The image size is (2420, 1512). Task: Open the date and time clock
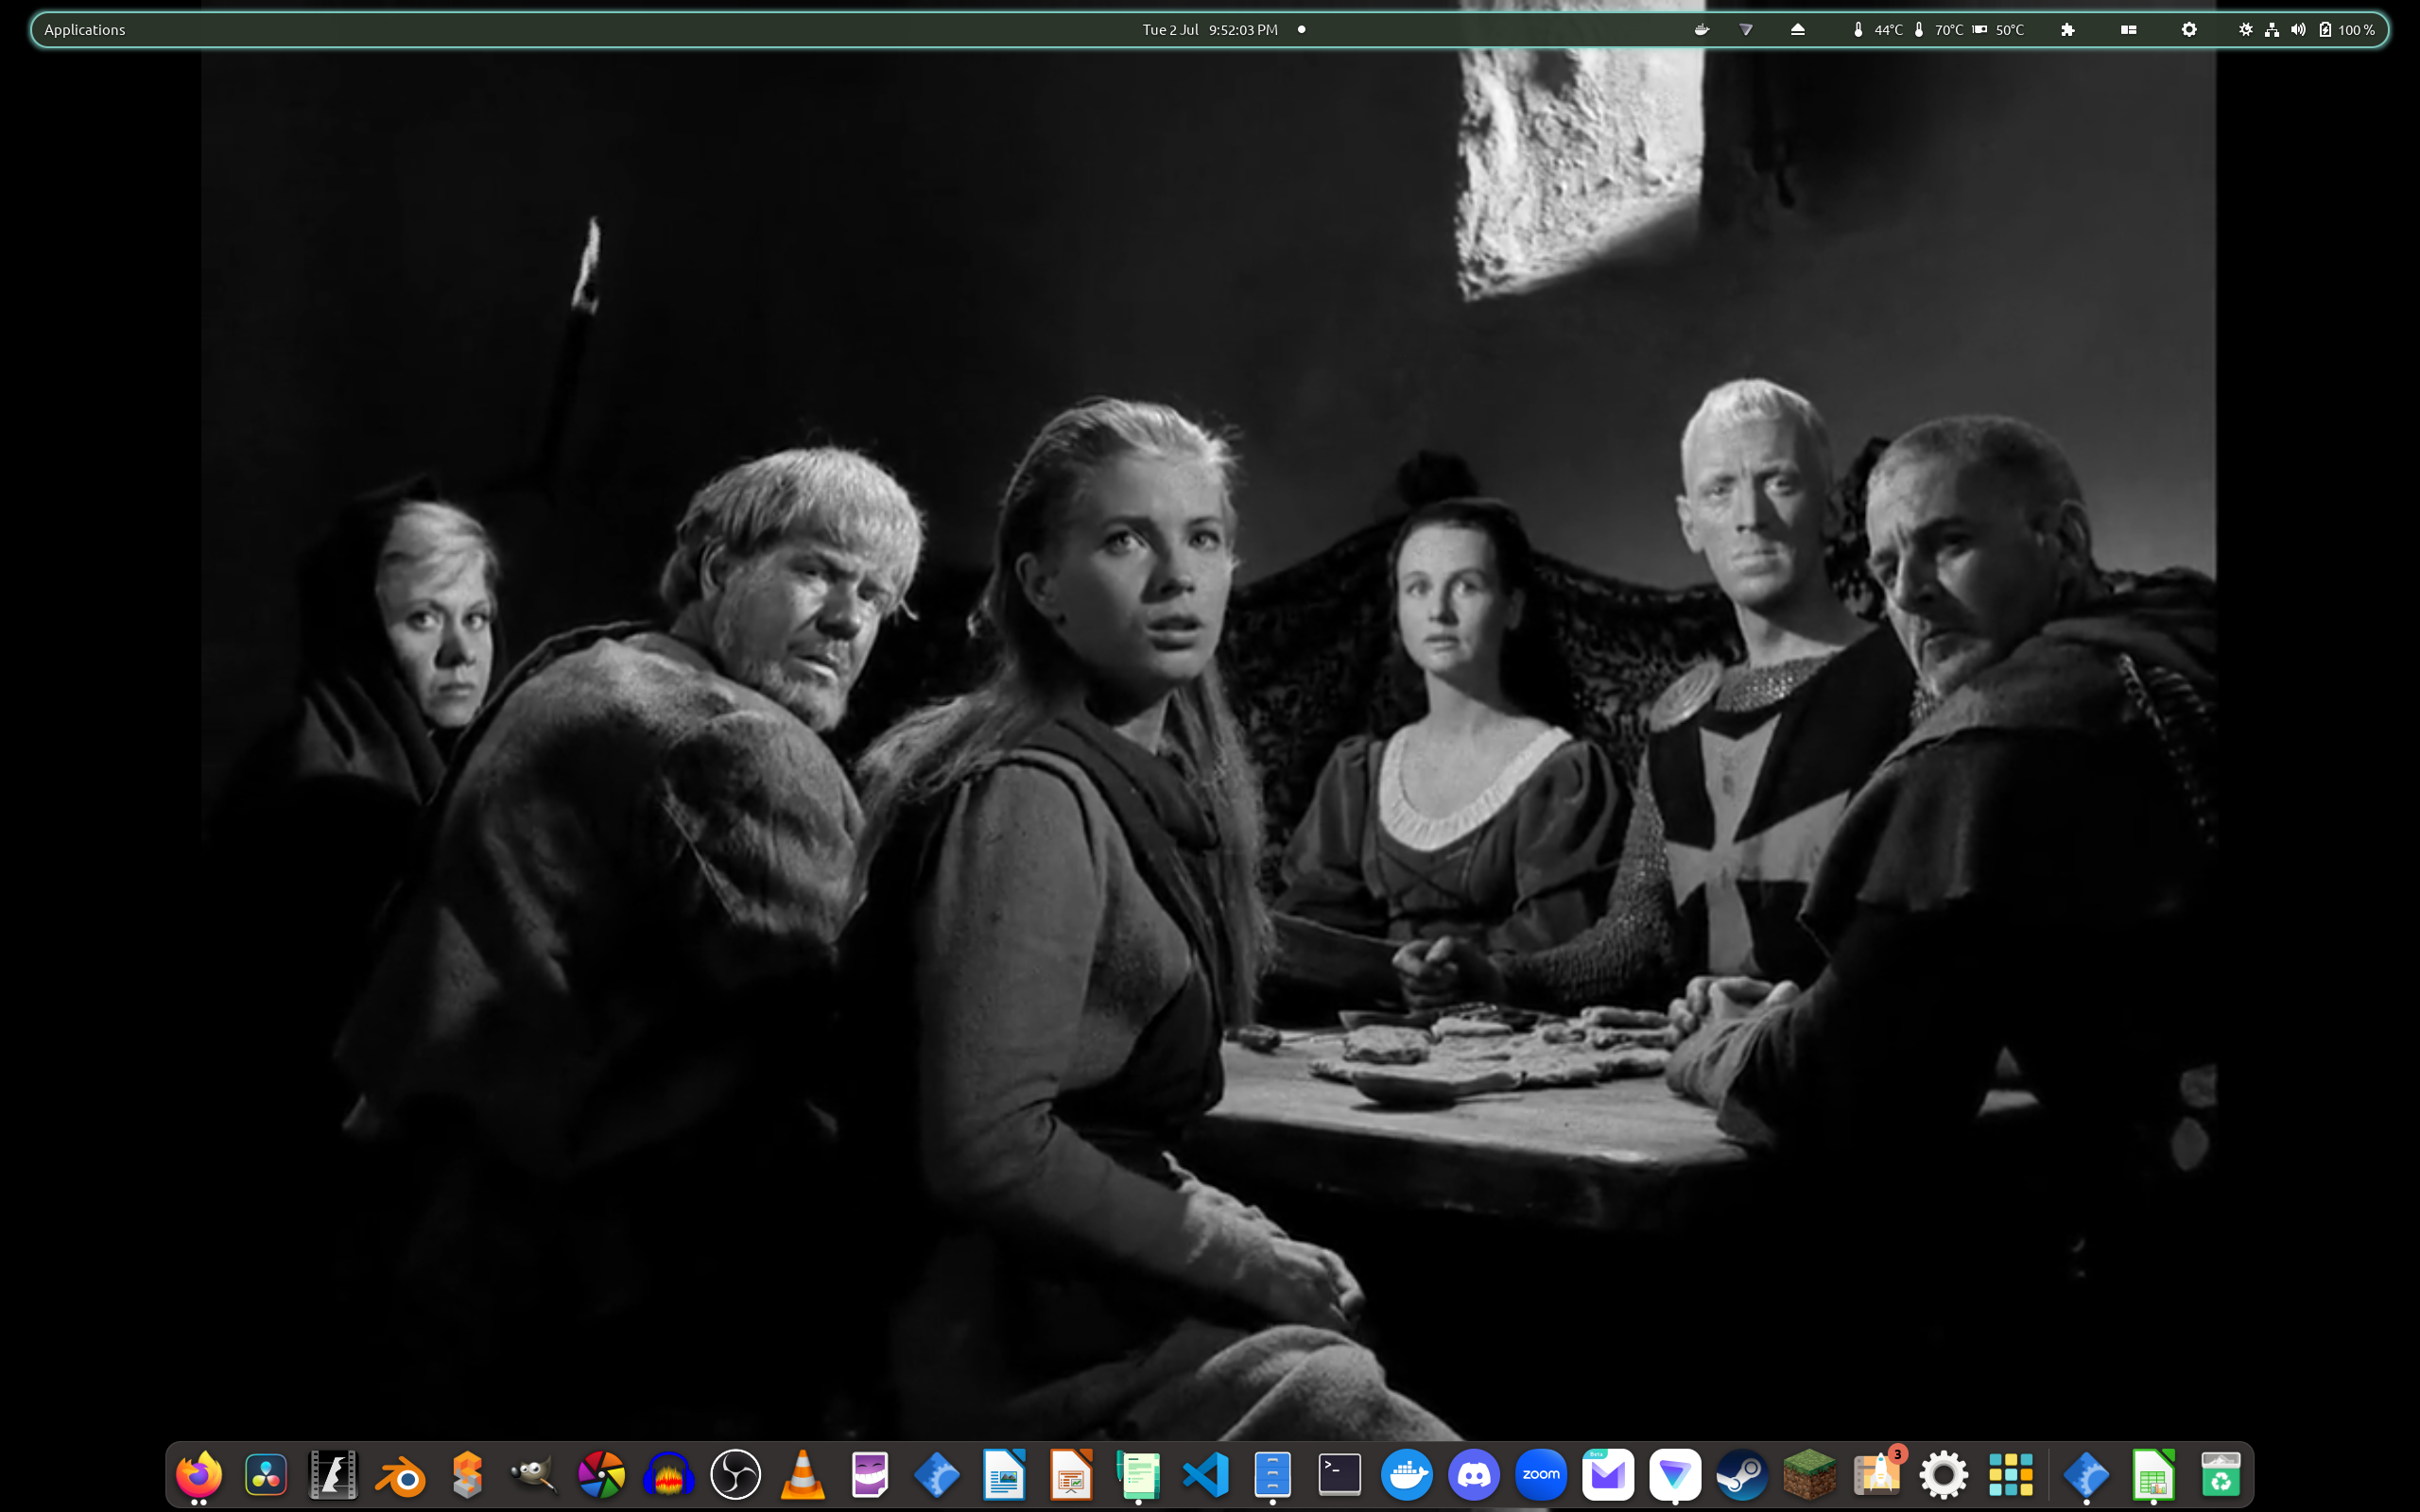[x=1210, y=30]
